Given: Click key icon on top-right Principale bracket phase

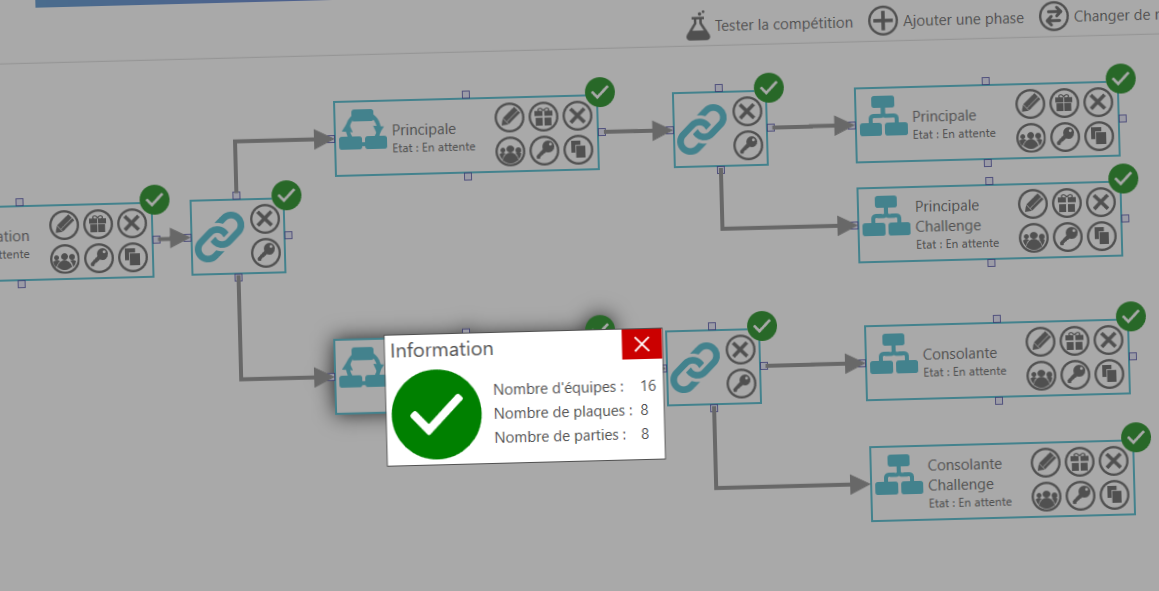Looking at the screenshot, I should coord(1064,137).
